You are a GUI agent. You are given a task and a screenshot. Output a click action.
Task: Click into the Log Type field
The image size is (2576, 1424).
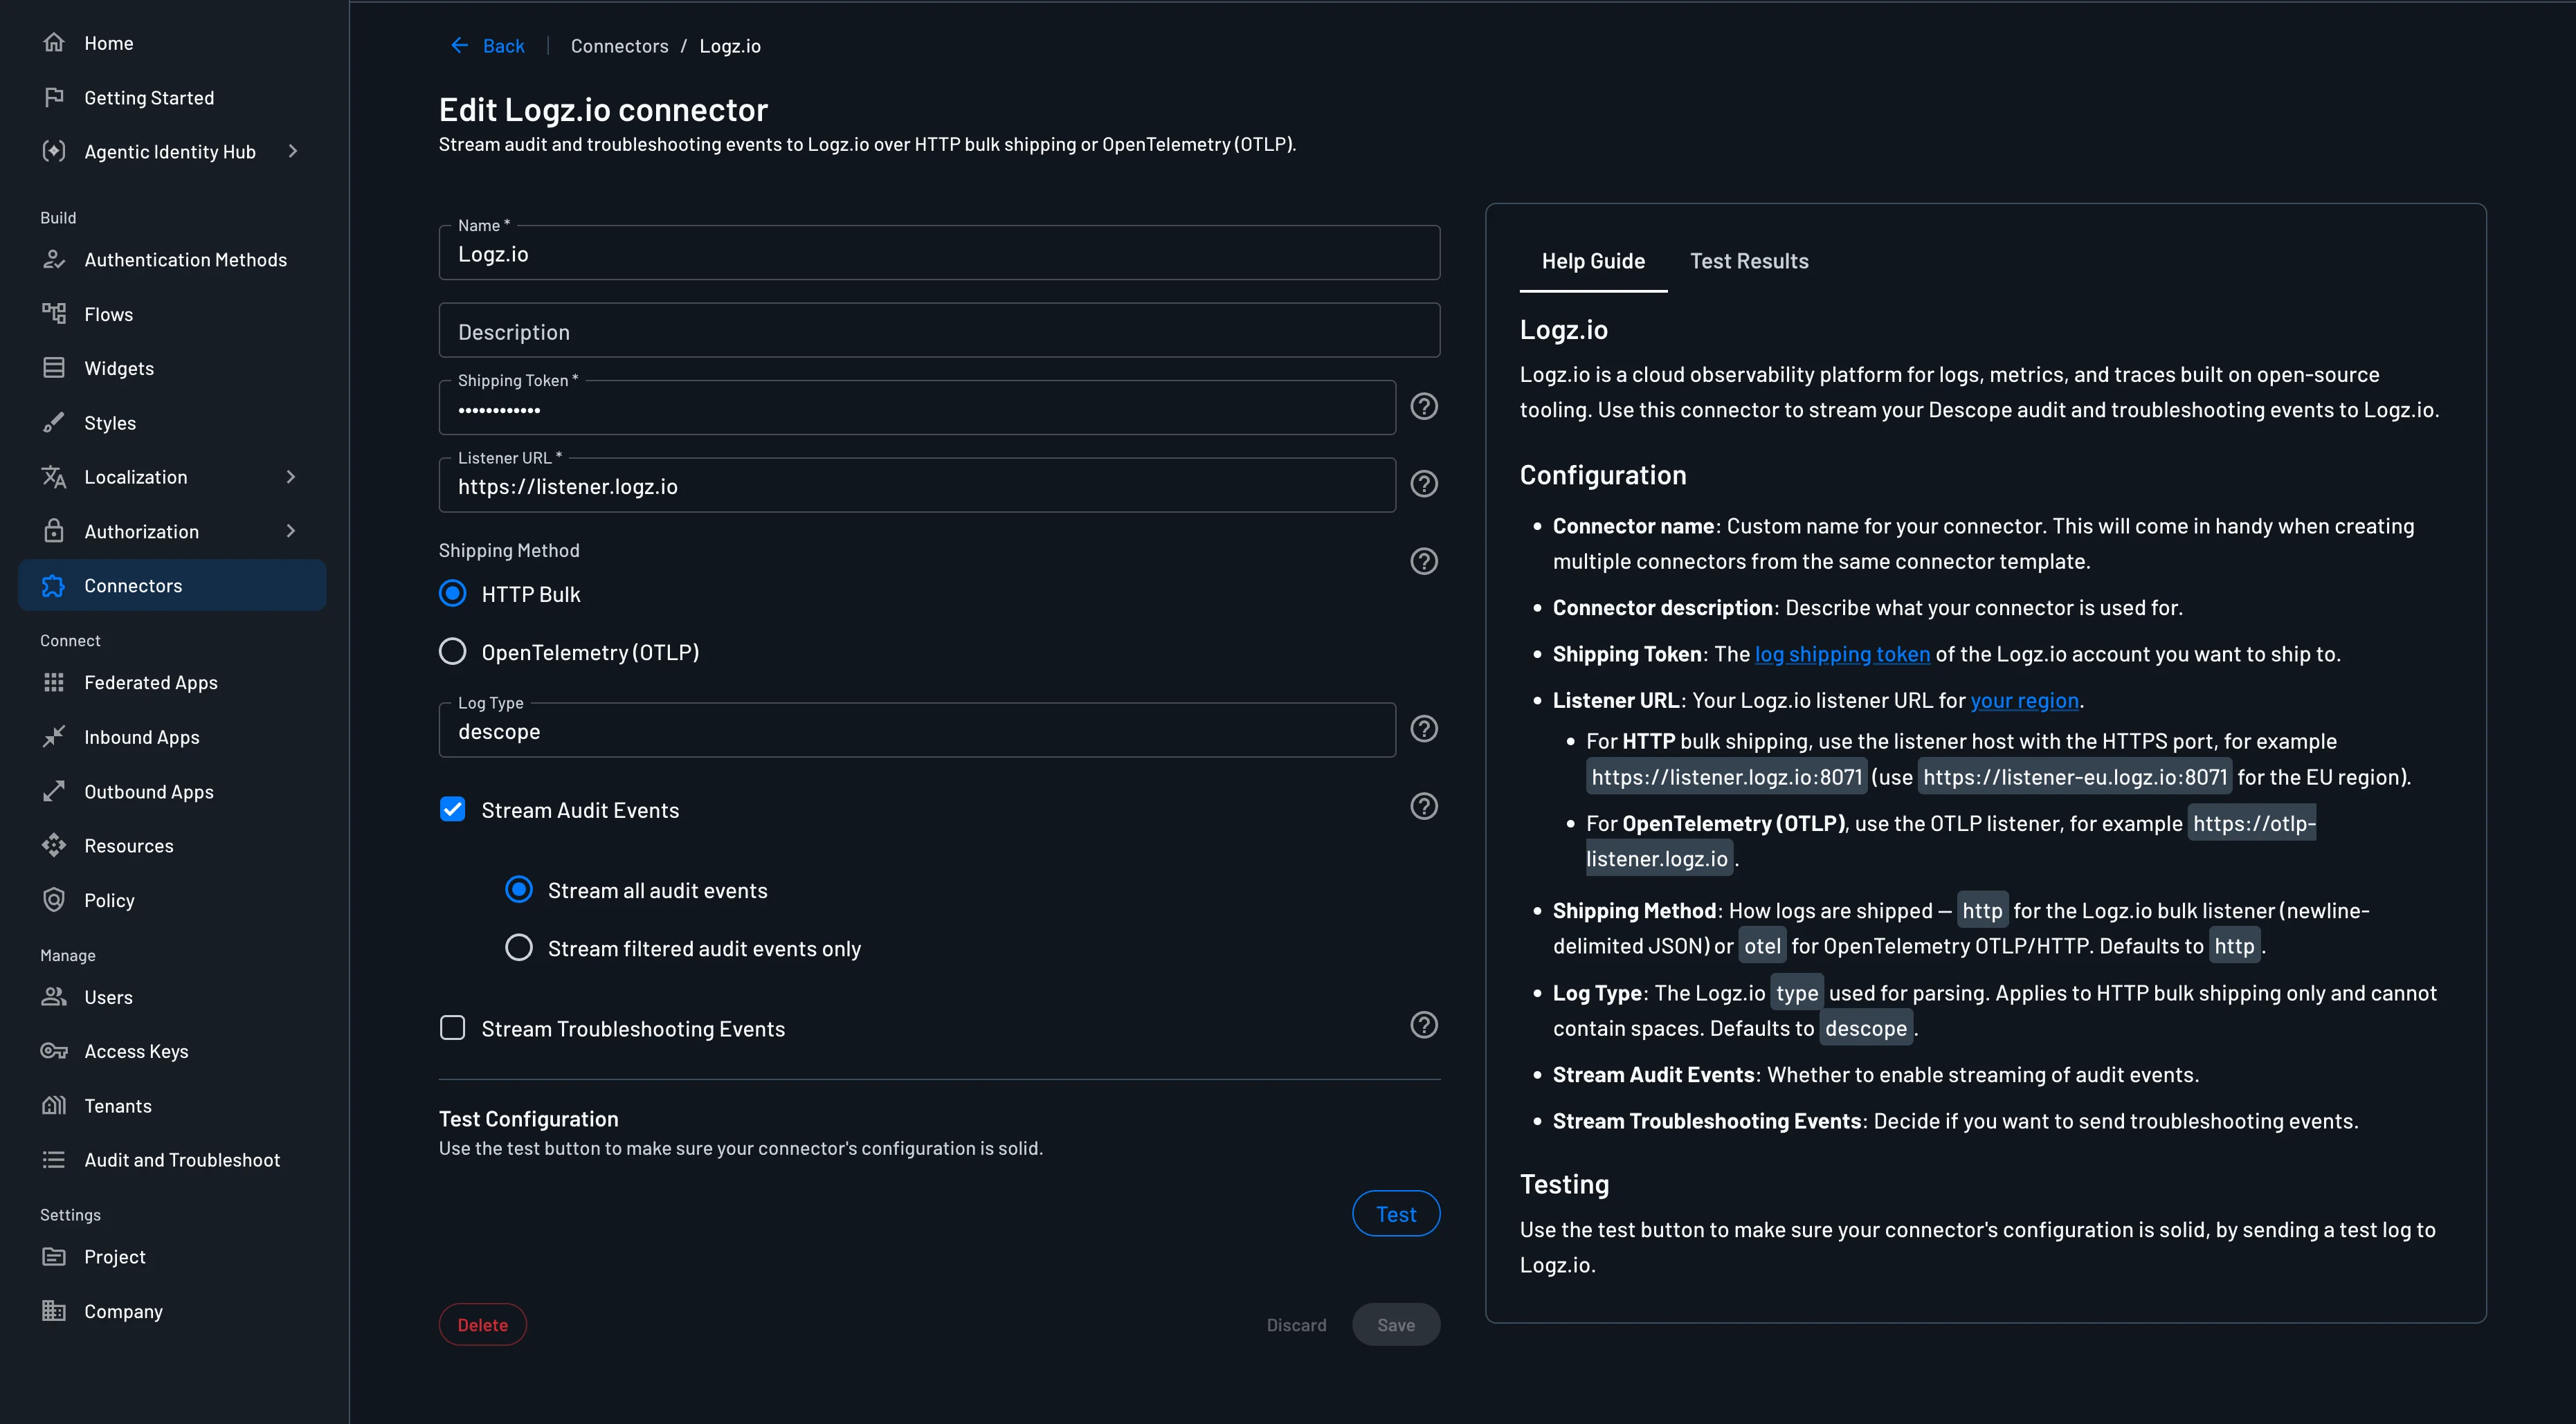click(x=917, y=731)
